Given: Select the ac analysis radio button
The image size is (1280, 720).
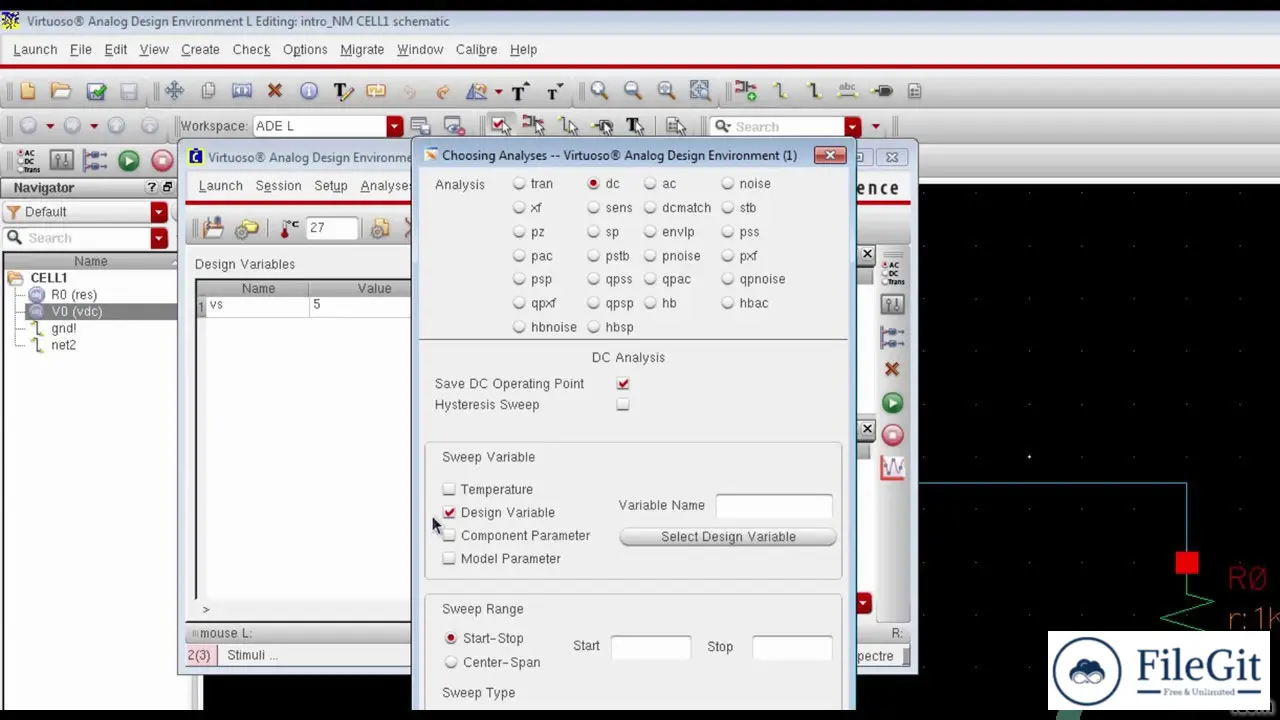Looking at the screenshot, I should pos(650,184).
